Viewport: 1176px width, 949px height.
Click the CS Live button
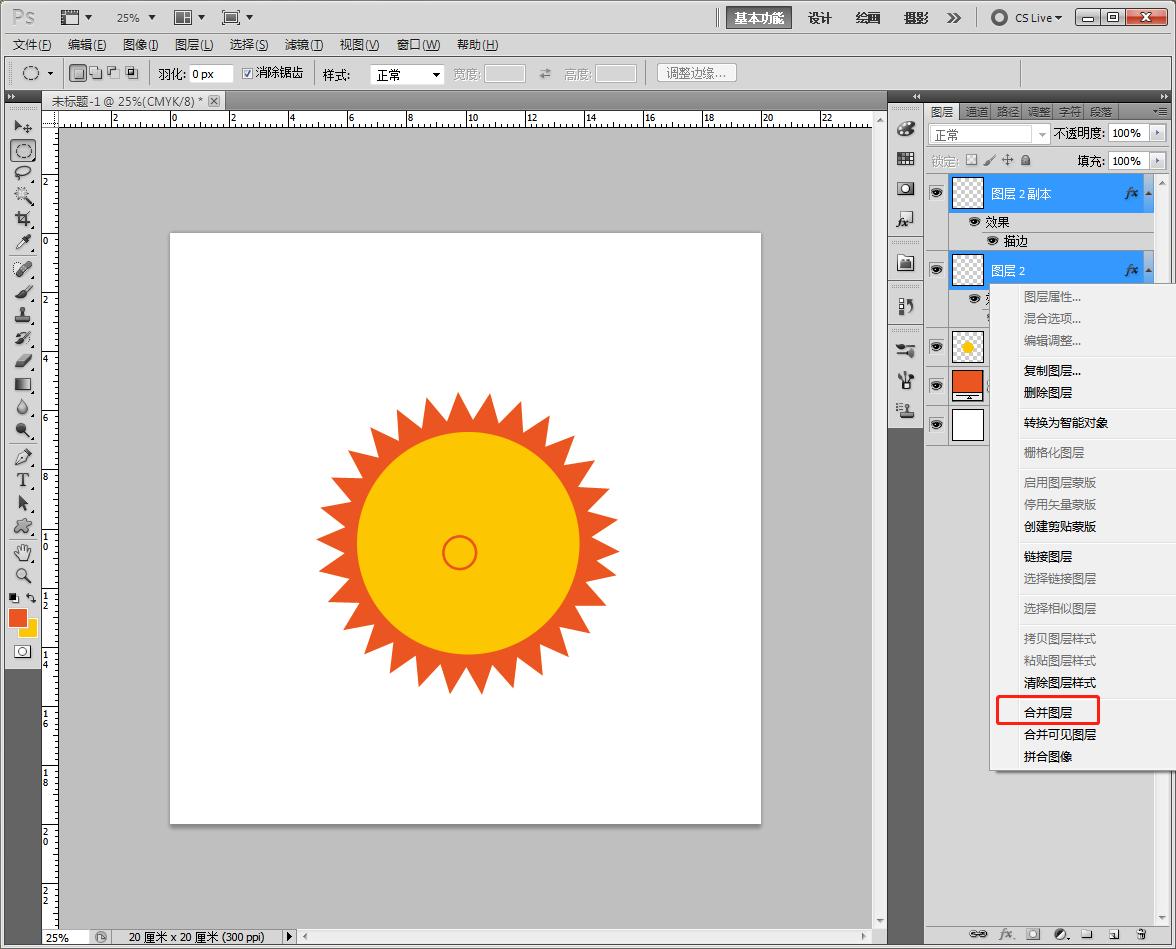1027,18
